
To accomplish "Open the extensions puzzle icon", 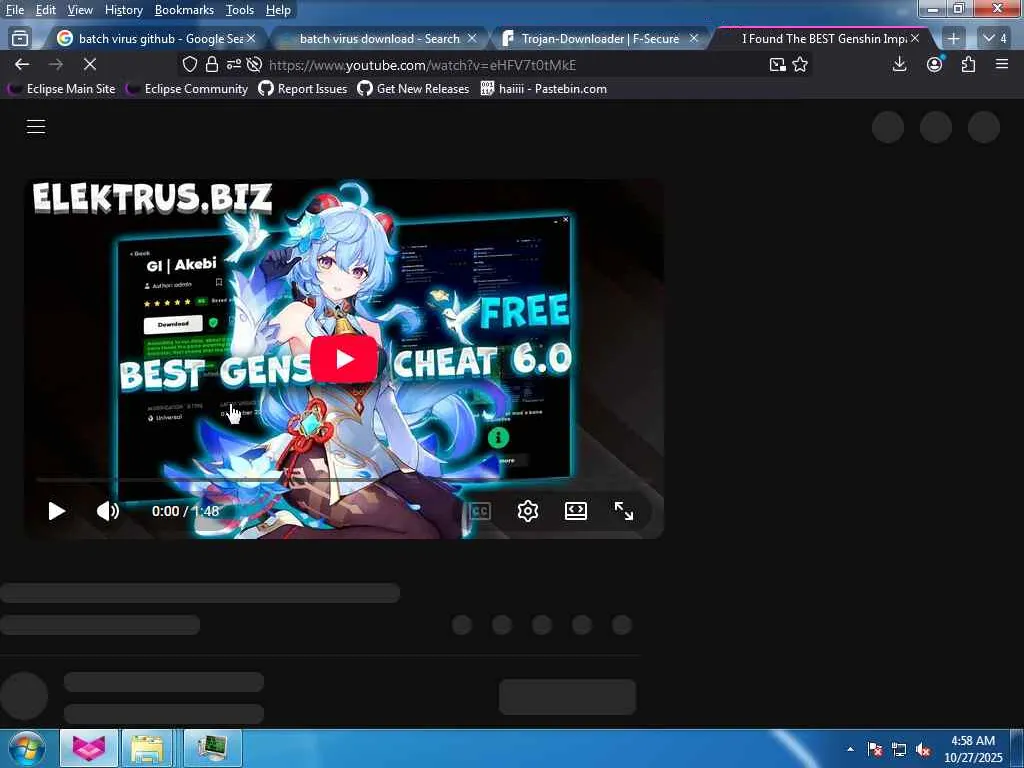I will pos(968,65).
